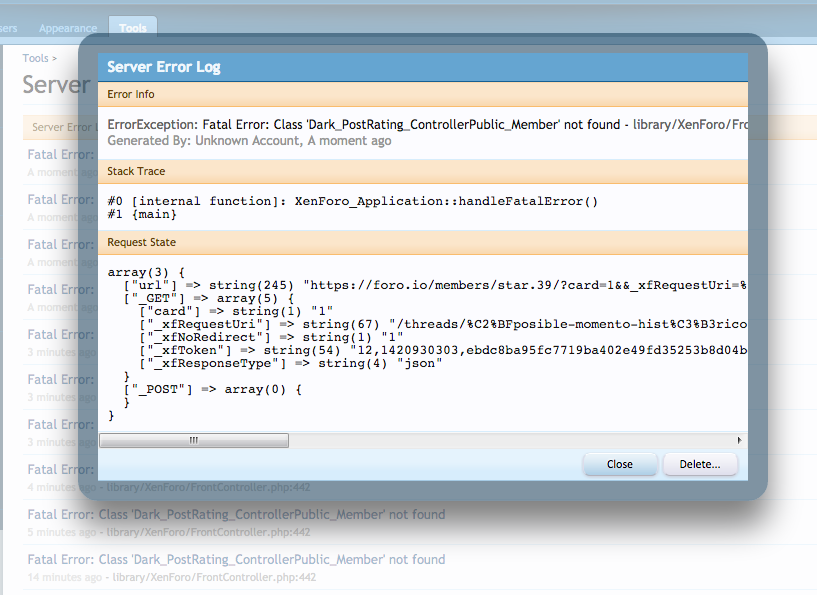The image size is (817, 595).
Task: Click the horizontal scrollbar thumb grip
Action: coord(194,440)
